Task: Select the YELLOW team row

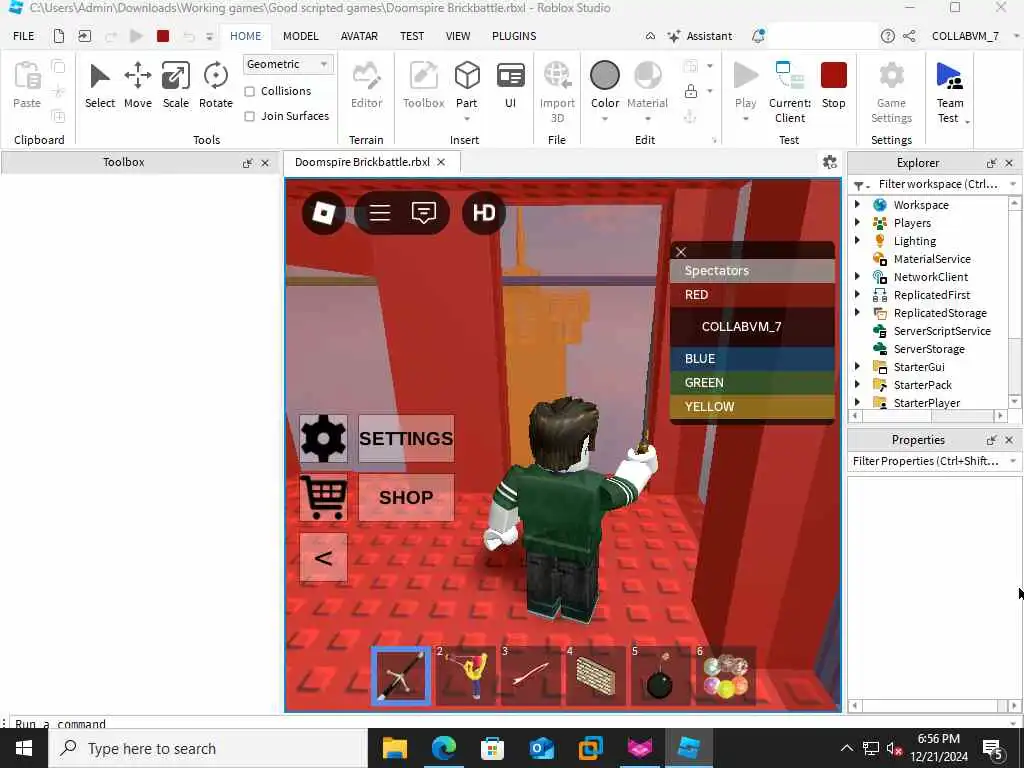Action: tap(752, 406)
